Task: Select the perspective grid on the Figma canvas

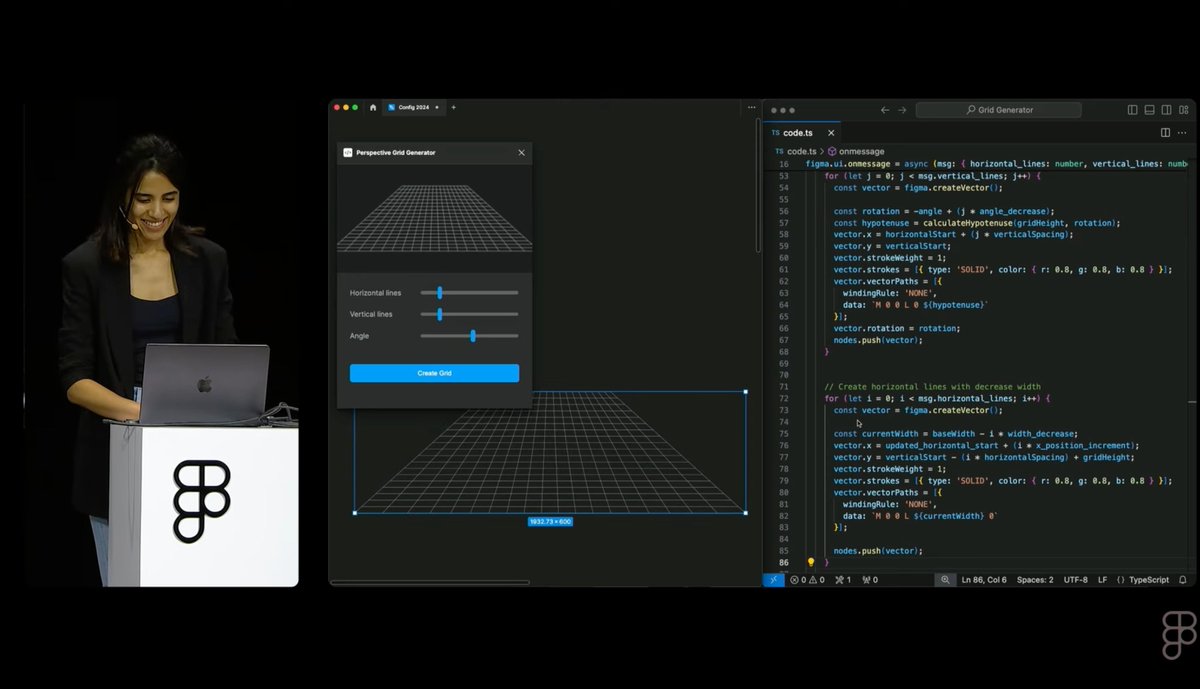Action: (x=550, y=452)
